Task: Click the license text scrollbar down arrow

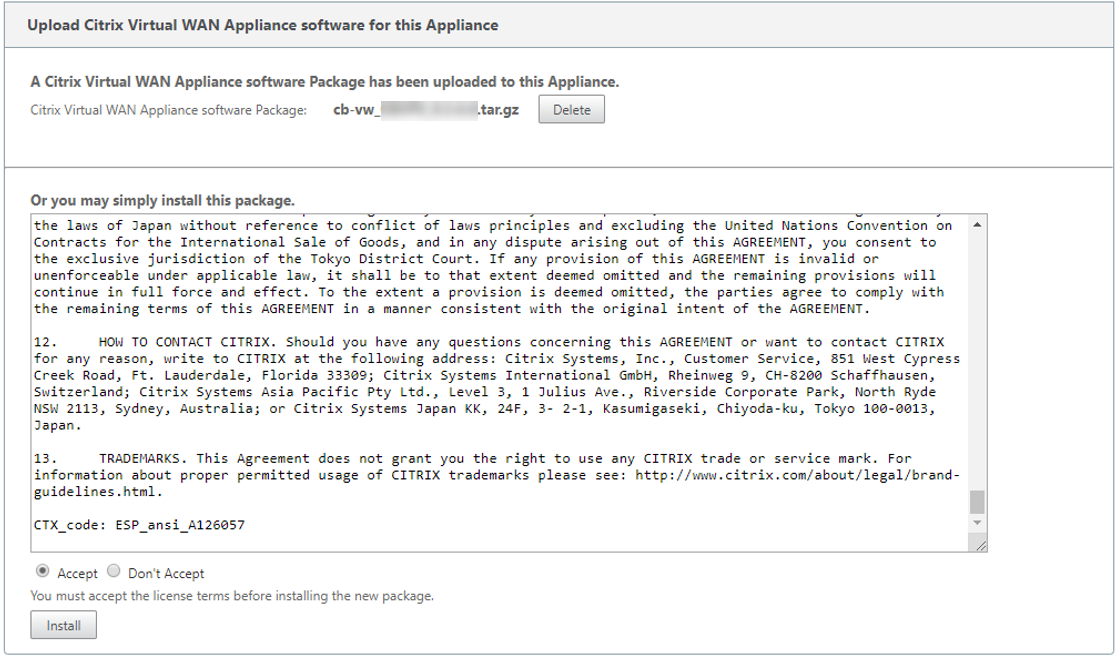Action: pyautogui.click(x=977, y=523)
